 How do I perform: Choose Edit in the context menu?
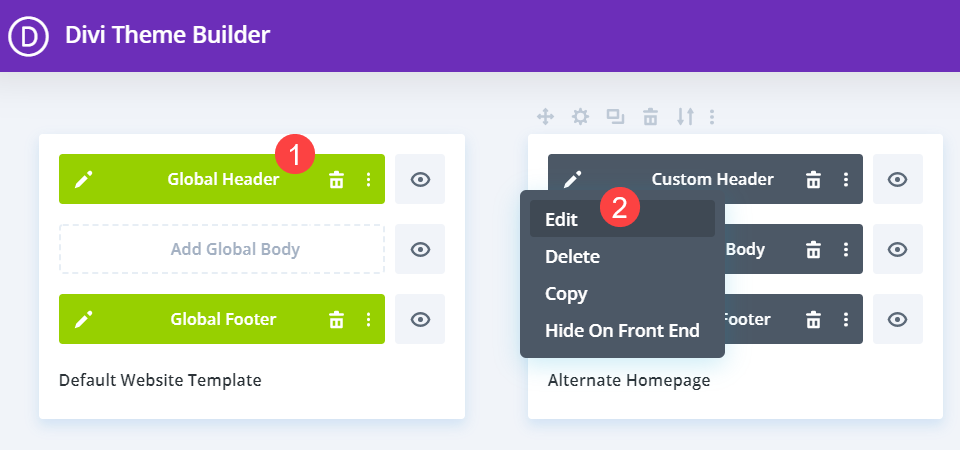(x=622, y=219)
